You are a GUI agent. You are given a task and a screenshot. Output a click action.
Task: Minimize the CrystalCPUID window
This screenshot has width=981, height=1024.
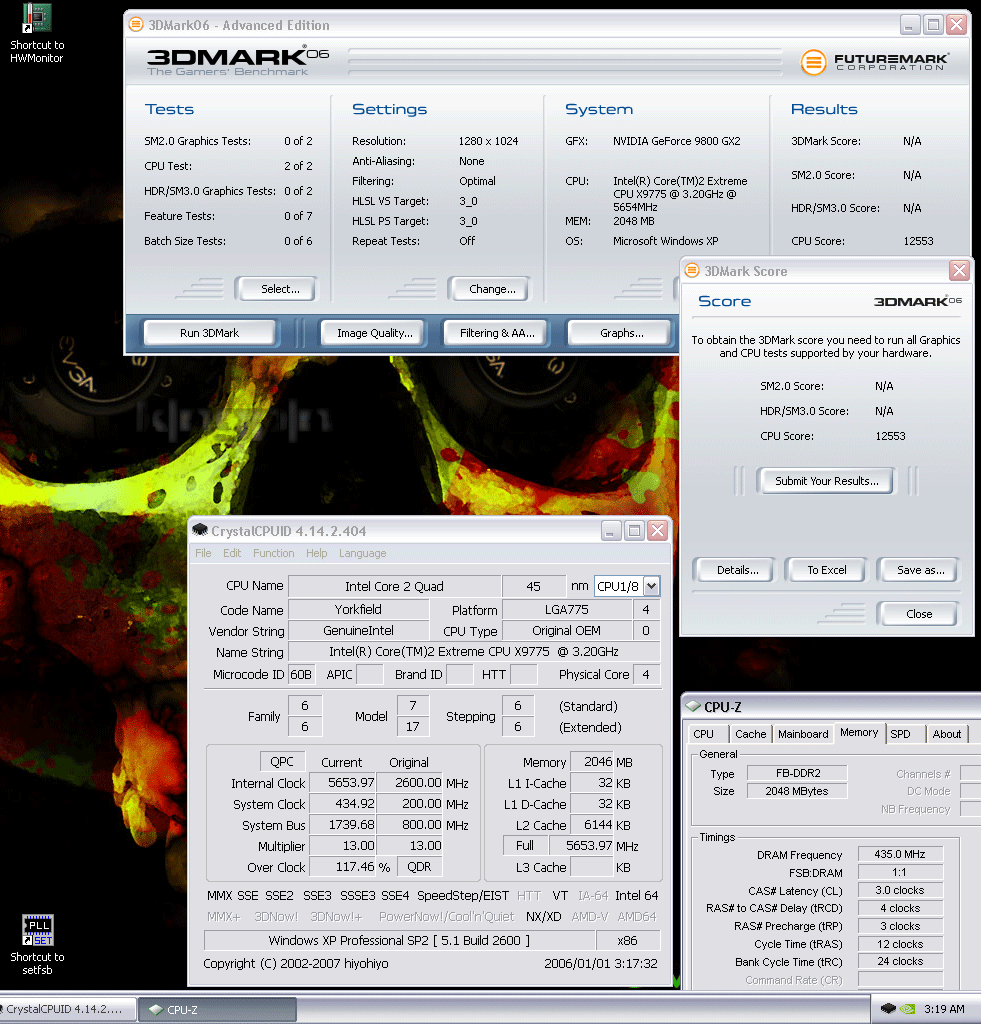pos(611,530)
